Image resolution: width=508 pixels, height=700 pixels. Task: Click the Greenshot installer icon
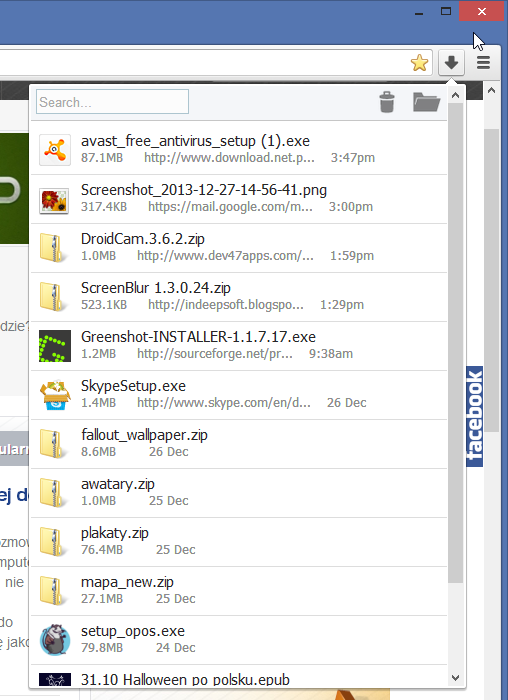[x=54, y=346]
